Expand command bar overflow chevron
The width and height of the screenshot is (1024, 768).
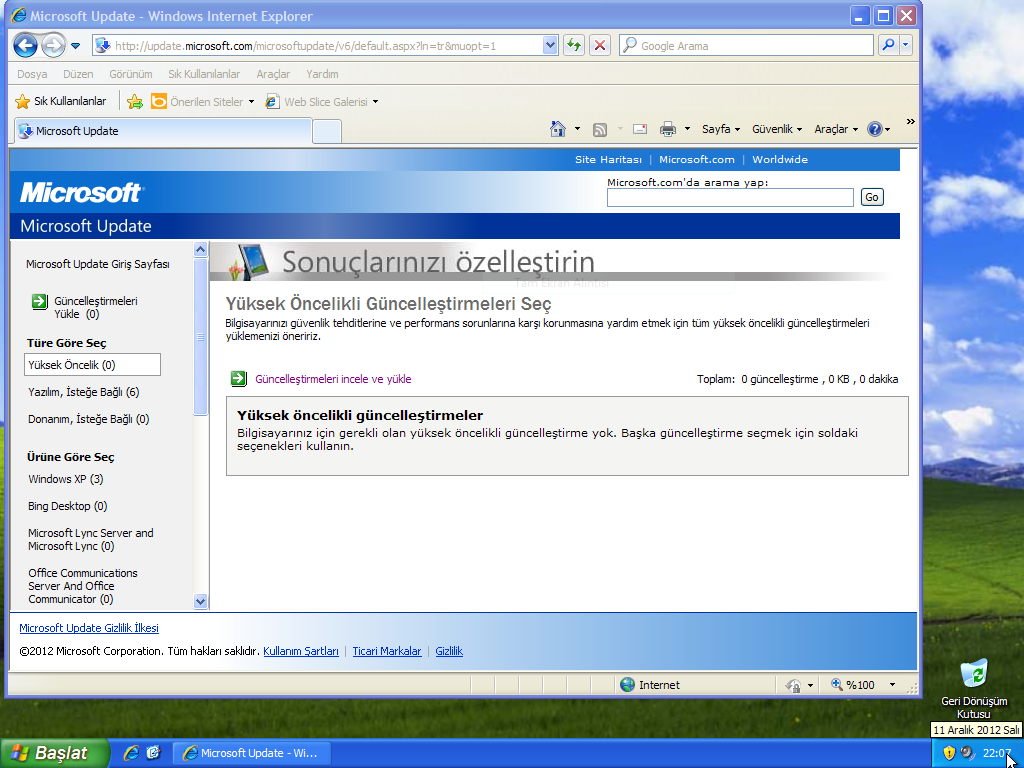pyautogui.click(x=910, y=121)
